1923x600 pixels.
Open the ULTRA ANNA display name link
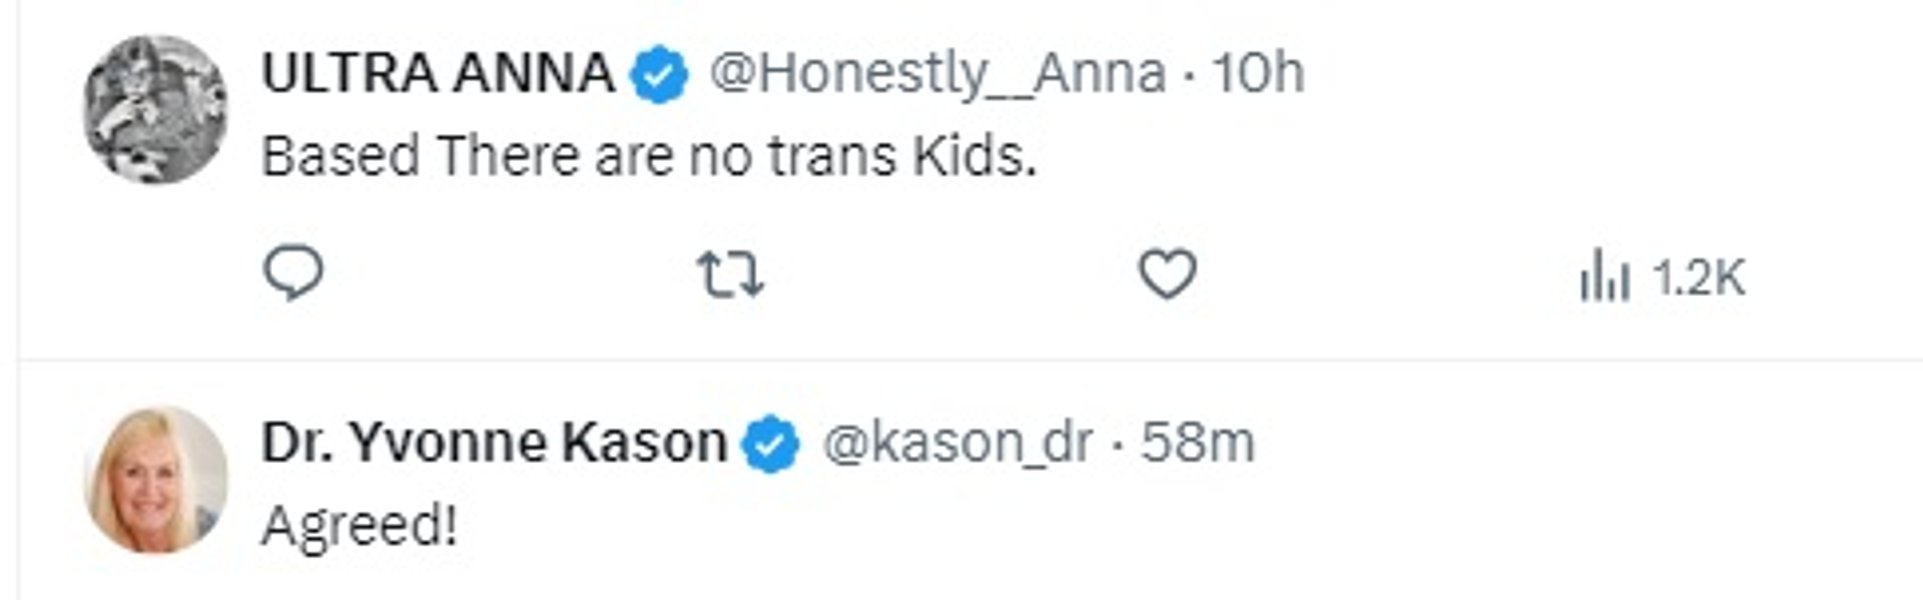pos(438,73)
